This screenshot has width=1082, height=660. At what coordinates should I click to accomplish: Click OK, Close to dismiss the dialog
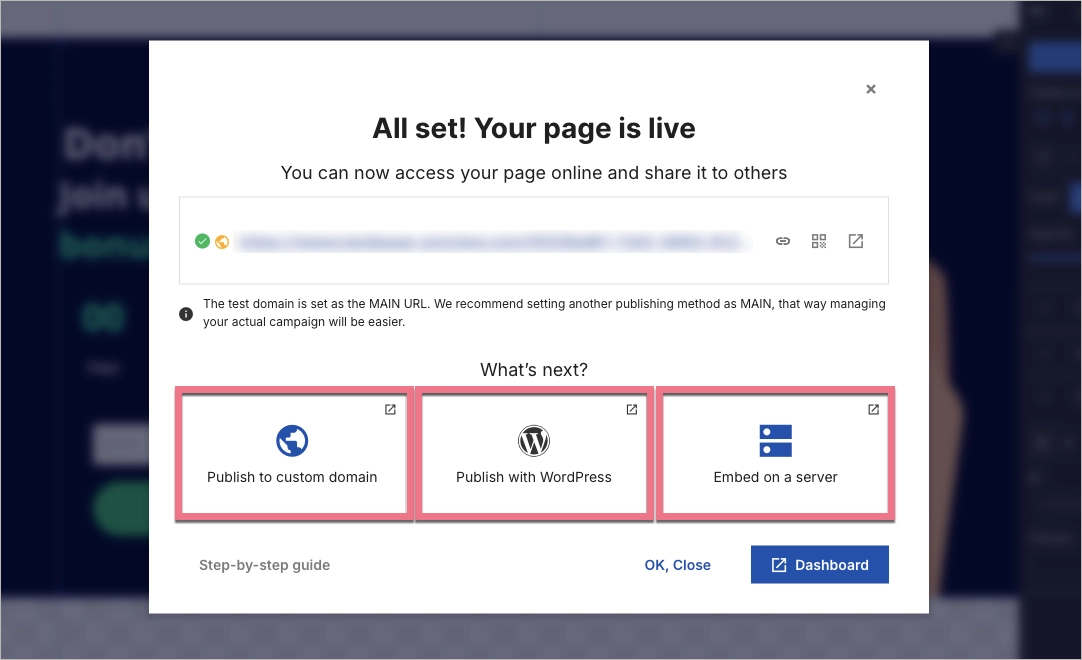pyautogui.click(x=677, y=564)
